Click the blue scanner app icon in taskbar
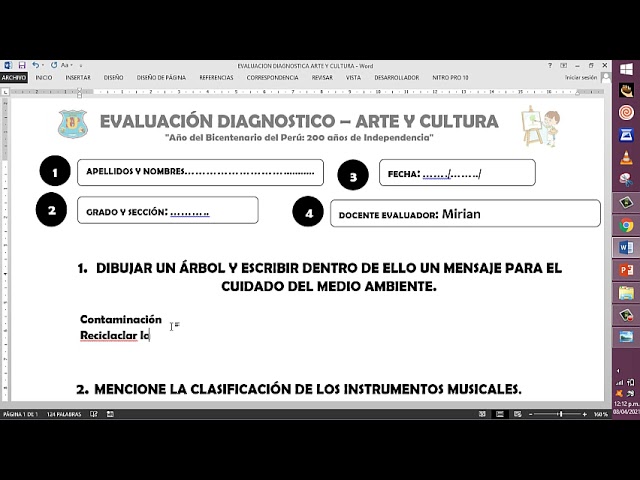Viewport: 640px width, 480px height. pyautogui.click(x=626, y=135)
